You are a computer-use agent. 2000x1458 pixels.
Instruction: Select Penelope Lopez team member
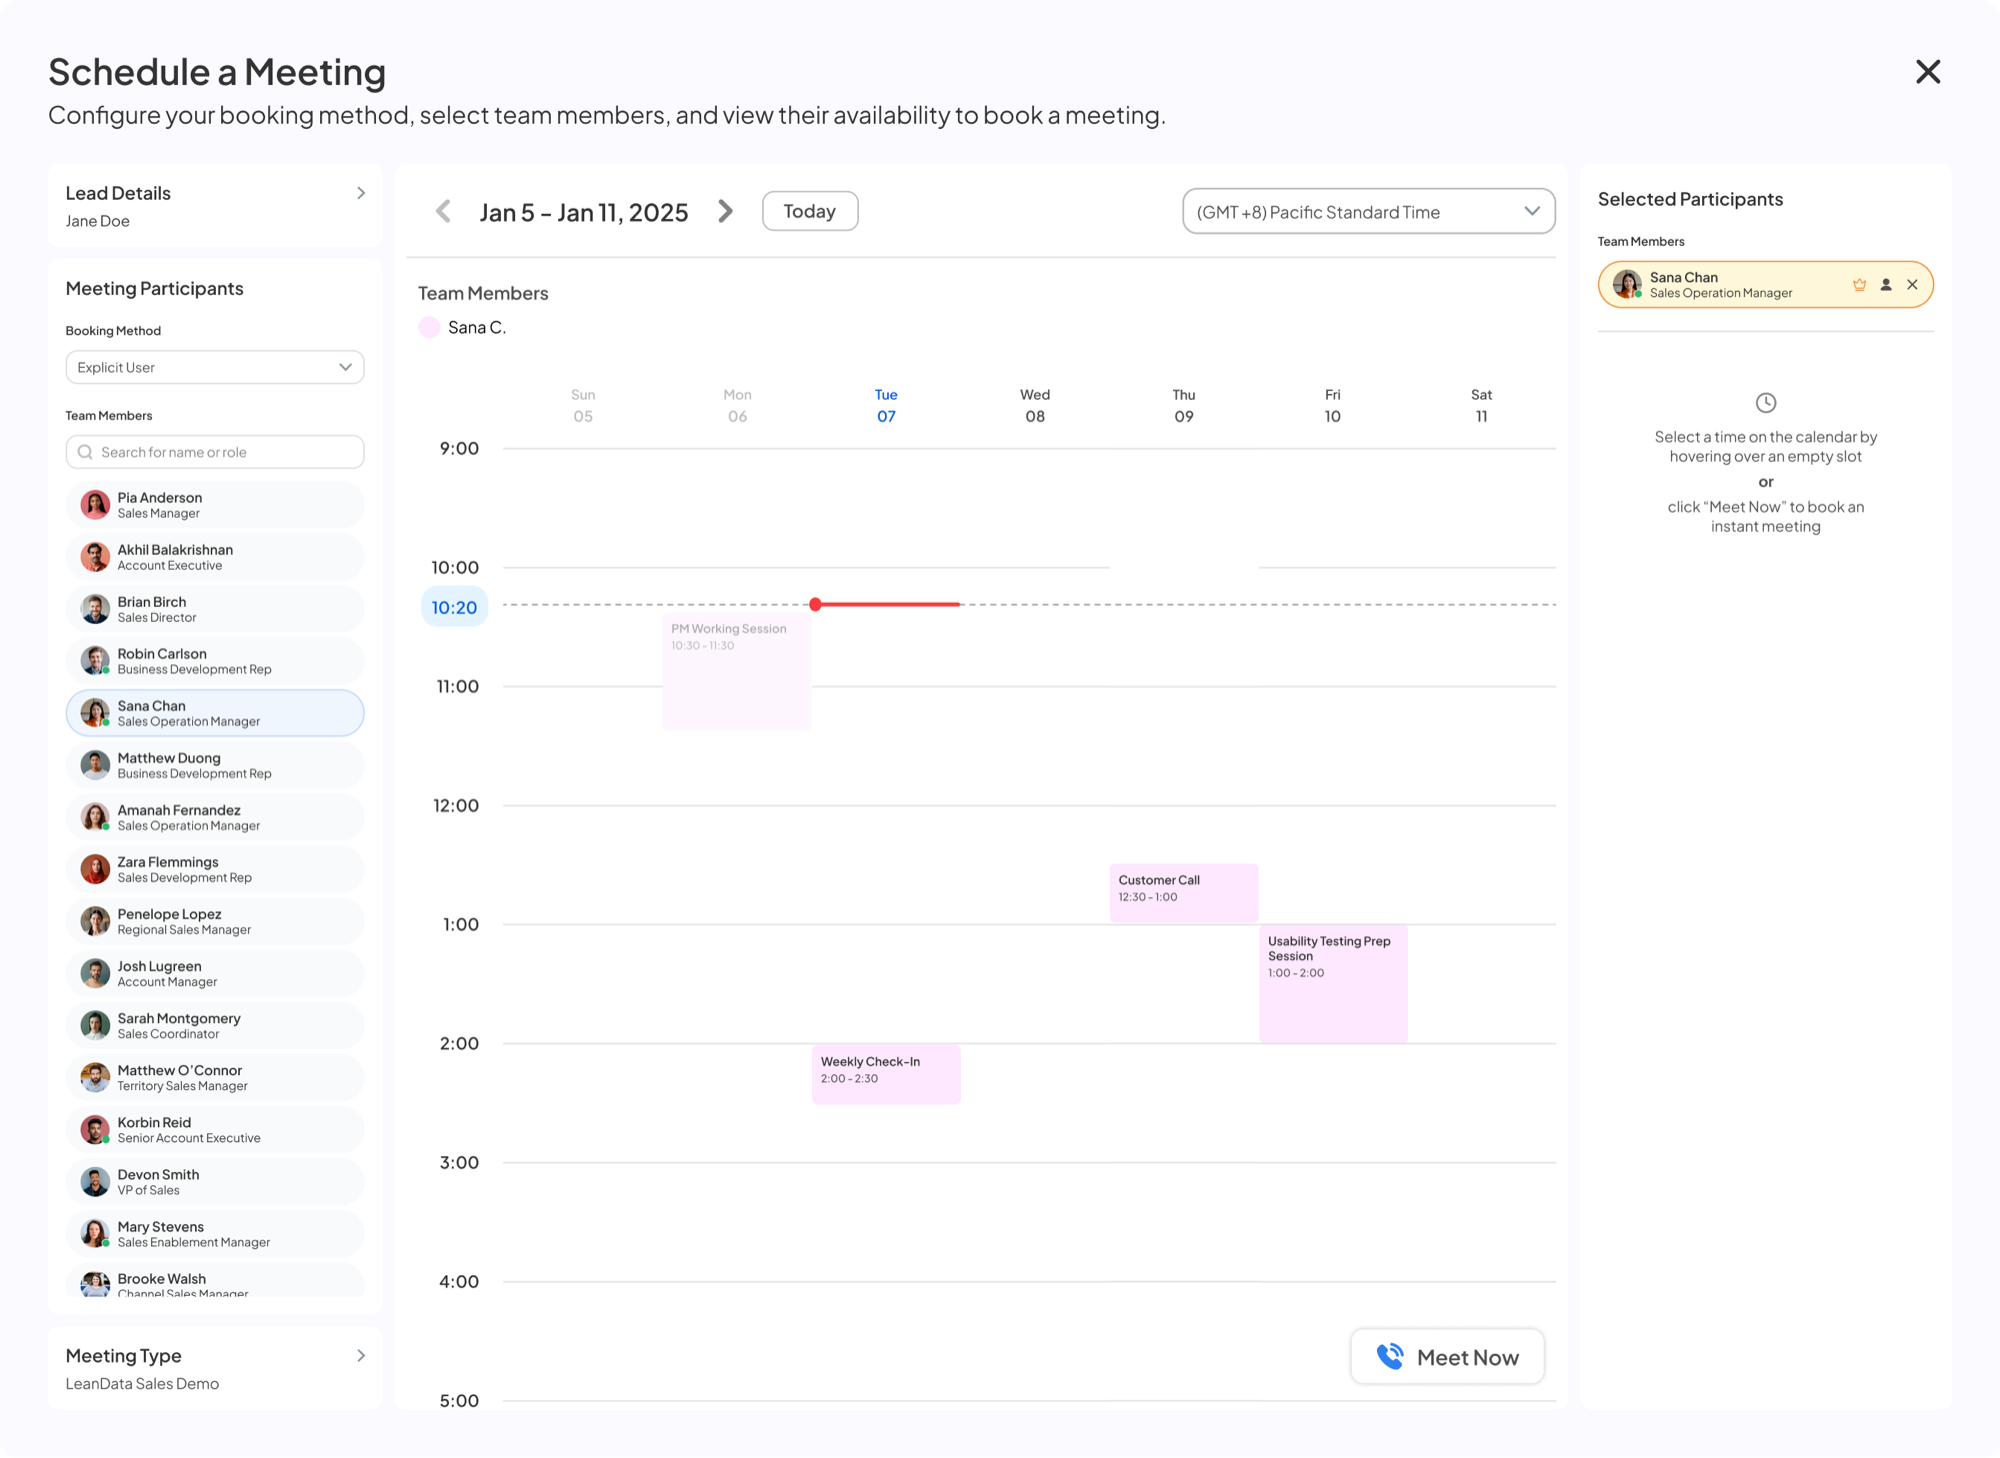click(x=215, y=921)
